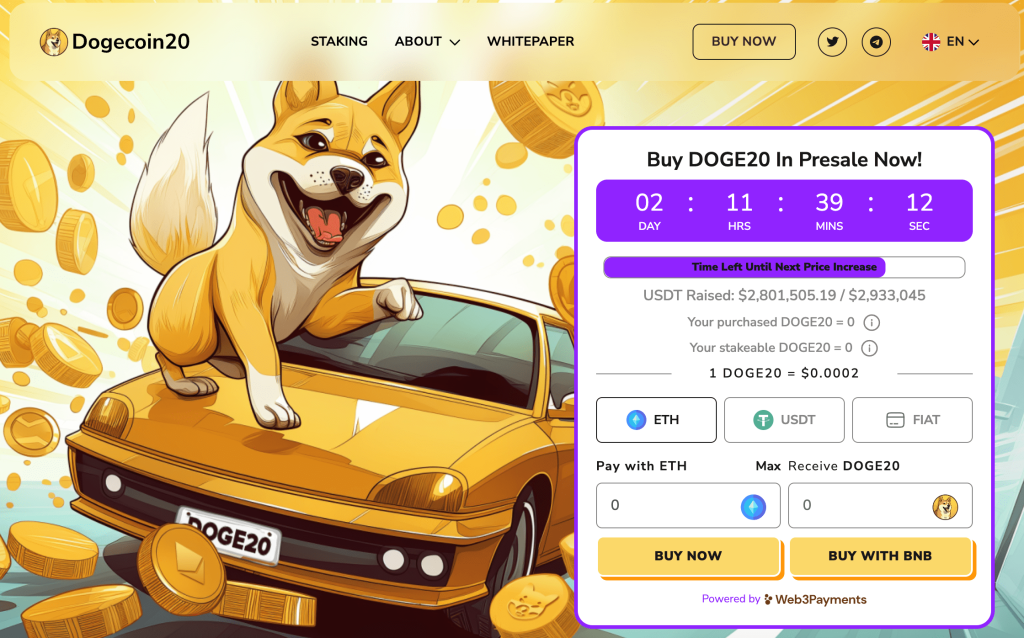Click info icon beside stakeable DOGE20

[869, 348]
